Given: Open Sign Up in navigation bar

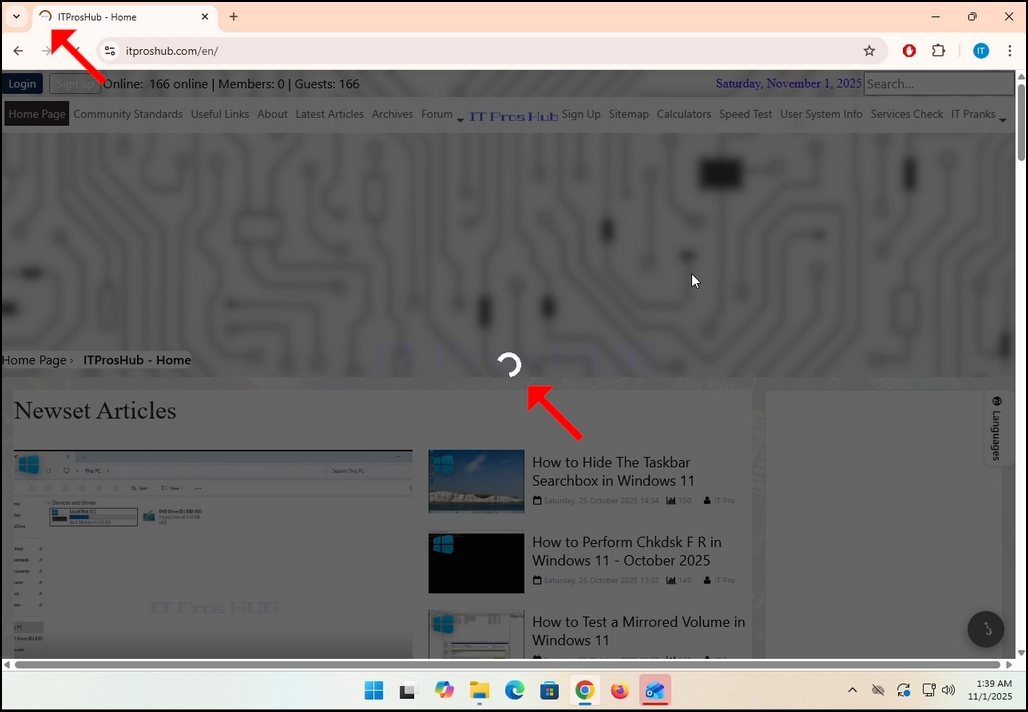Looking at the screenshot, I should click(581, 114).
